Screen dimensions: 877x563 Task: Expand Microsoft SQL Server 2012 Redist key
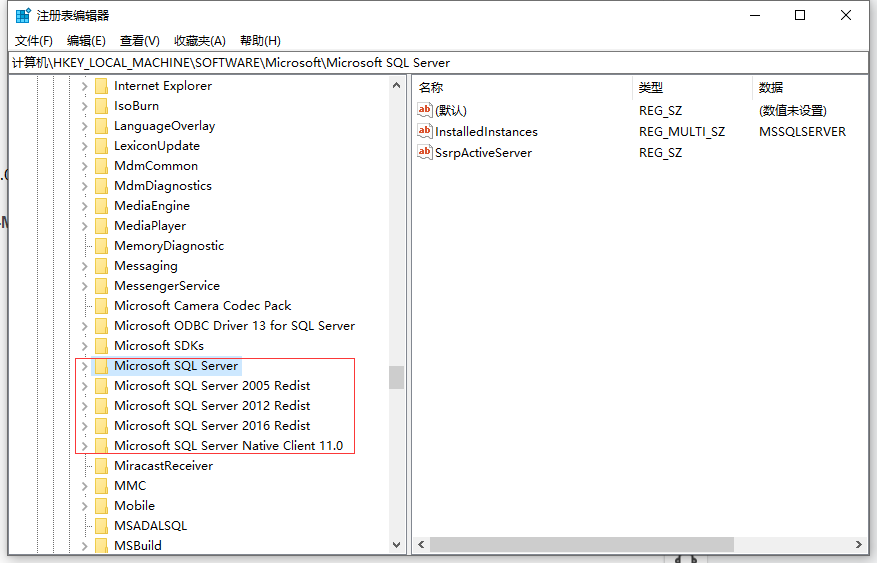tap(84, 406)
